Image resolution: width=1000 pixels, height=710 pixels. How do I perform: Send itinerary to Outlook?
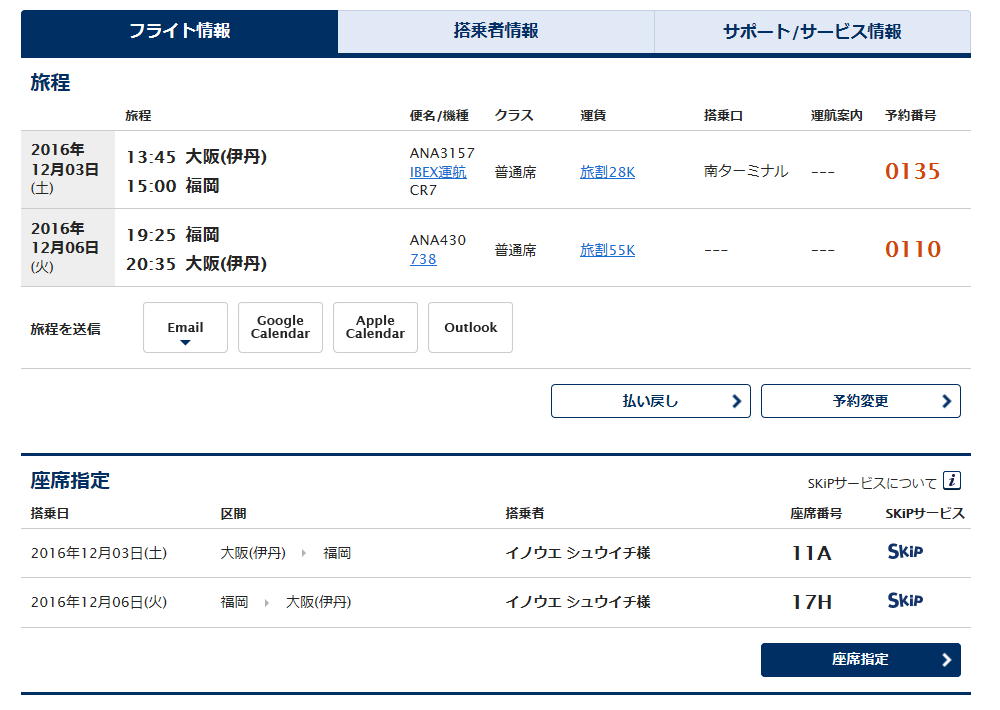470,328
